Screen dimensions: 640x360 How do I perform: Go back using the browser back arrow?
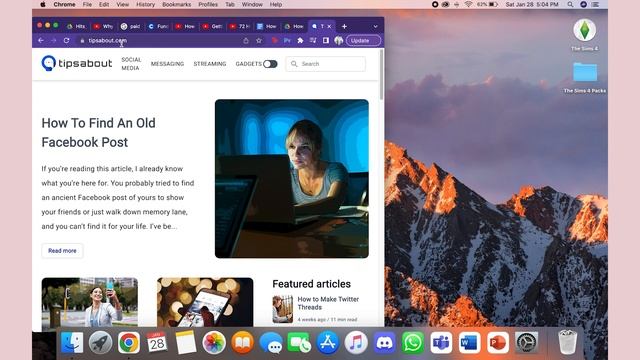(x=41, y=40)
